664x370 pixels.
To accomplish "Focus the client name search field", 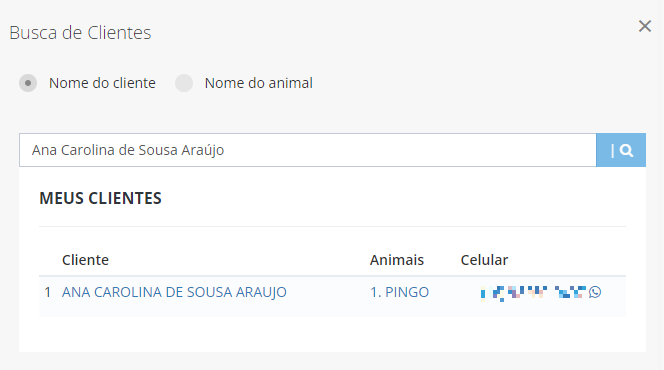I will (308, 150).
